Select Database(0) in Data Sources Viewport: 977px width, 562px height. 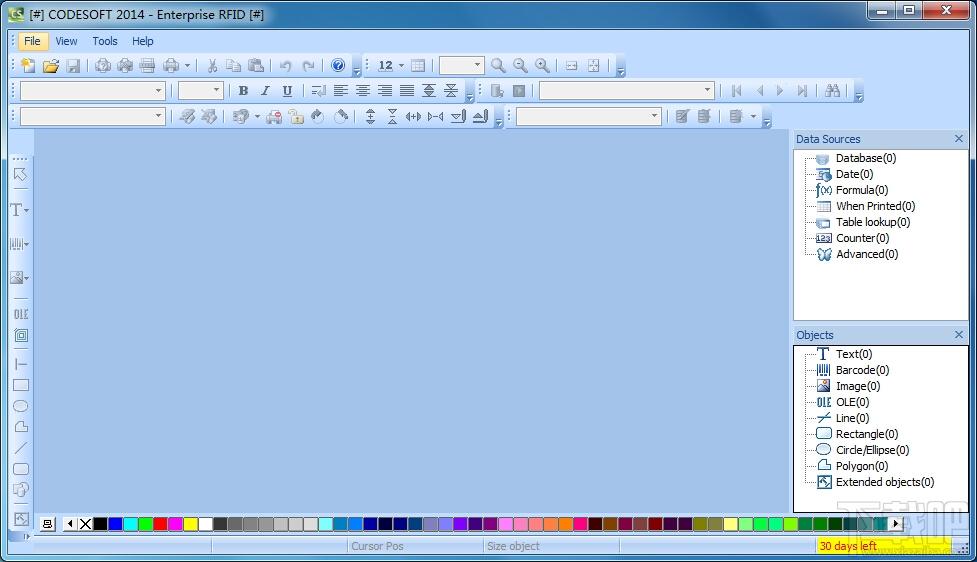[865, 158]
